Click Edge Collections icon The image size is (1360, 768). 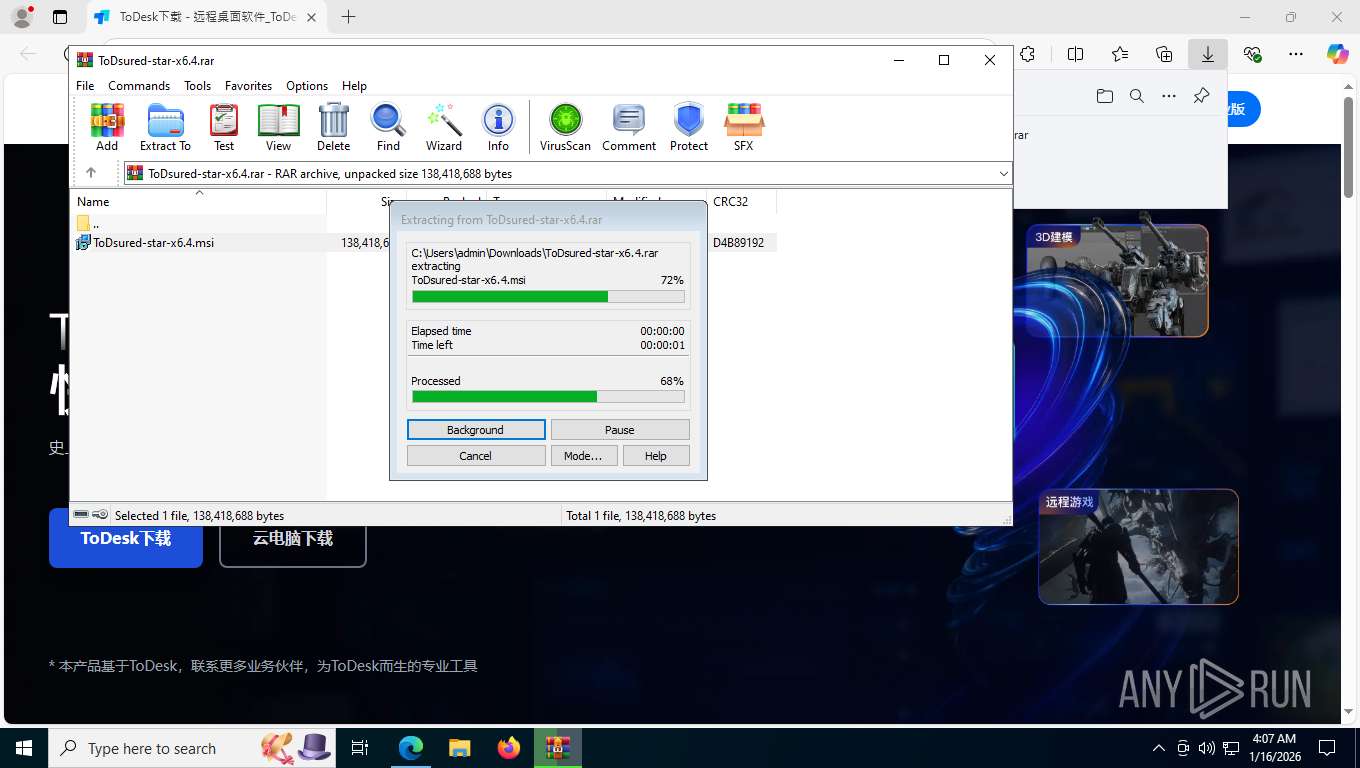pyautogui.click(x=1164, y=54)
